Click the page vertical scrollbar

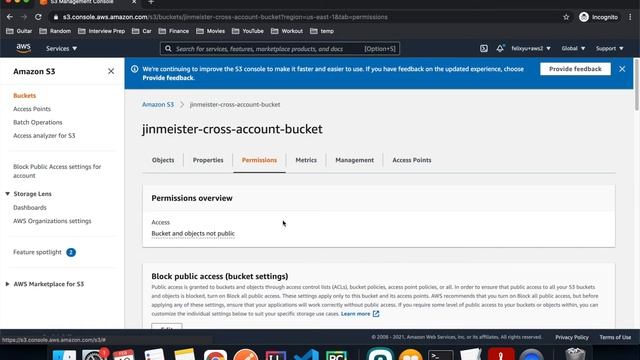click(x=636, y=85)
